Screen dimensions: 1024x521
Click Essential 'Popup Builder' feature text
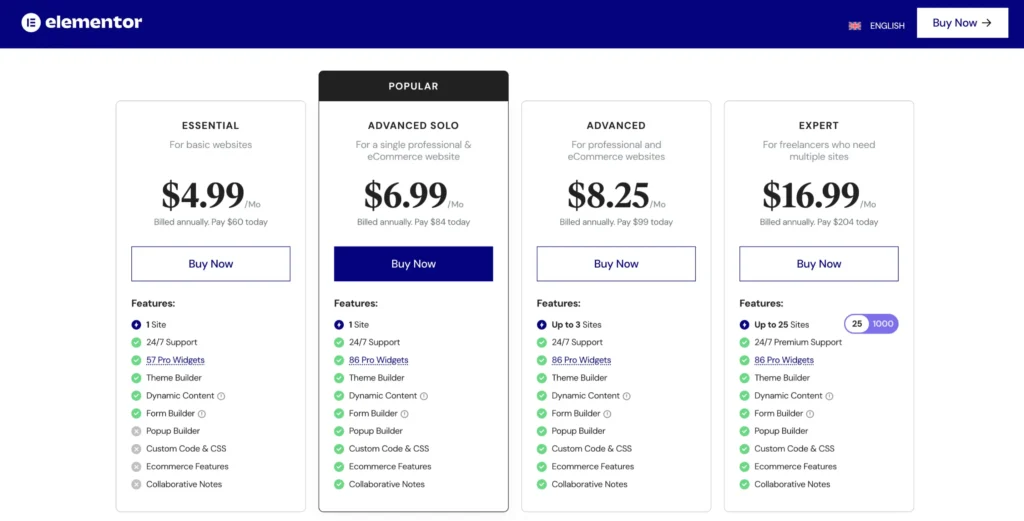coord(173,431)
